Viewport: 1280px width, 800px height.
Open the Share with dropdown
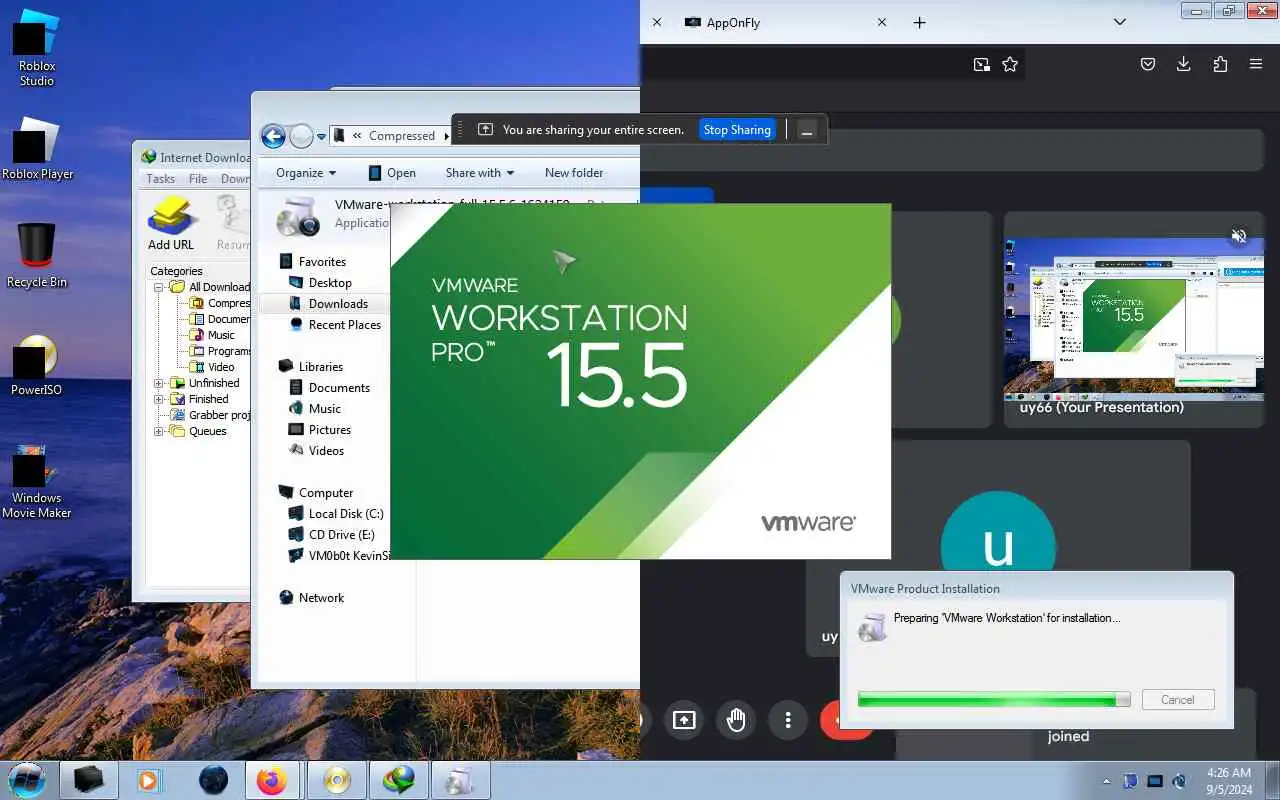480,173
